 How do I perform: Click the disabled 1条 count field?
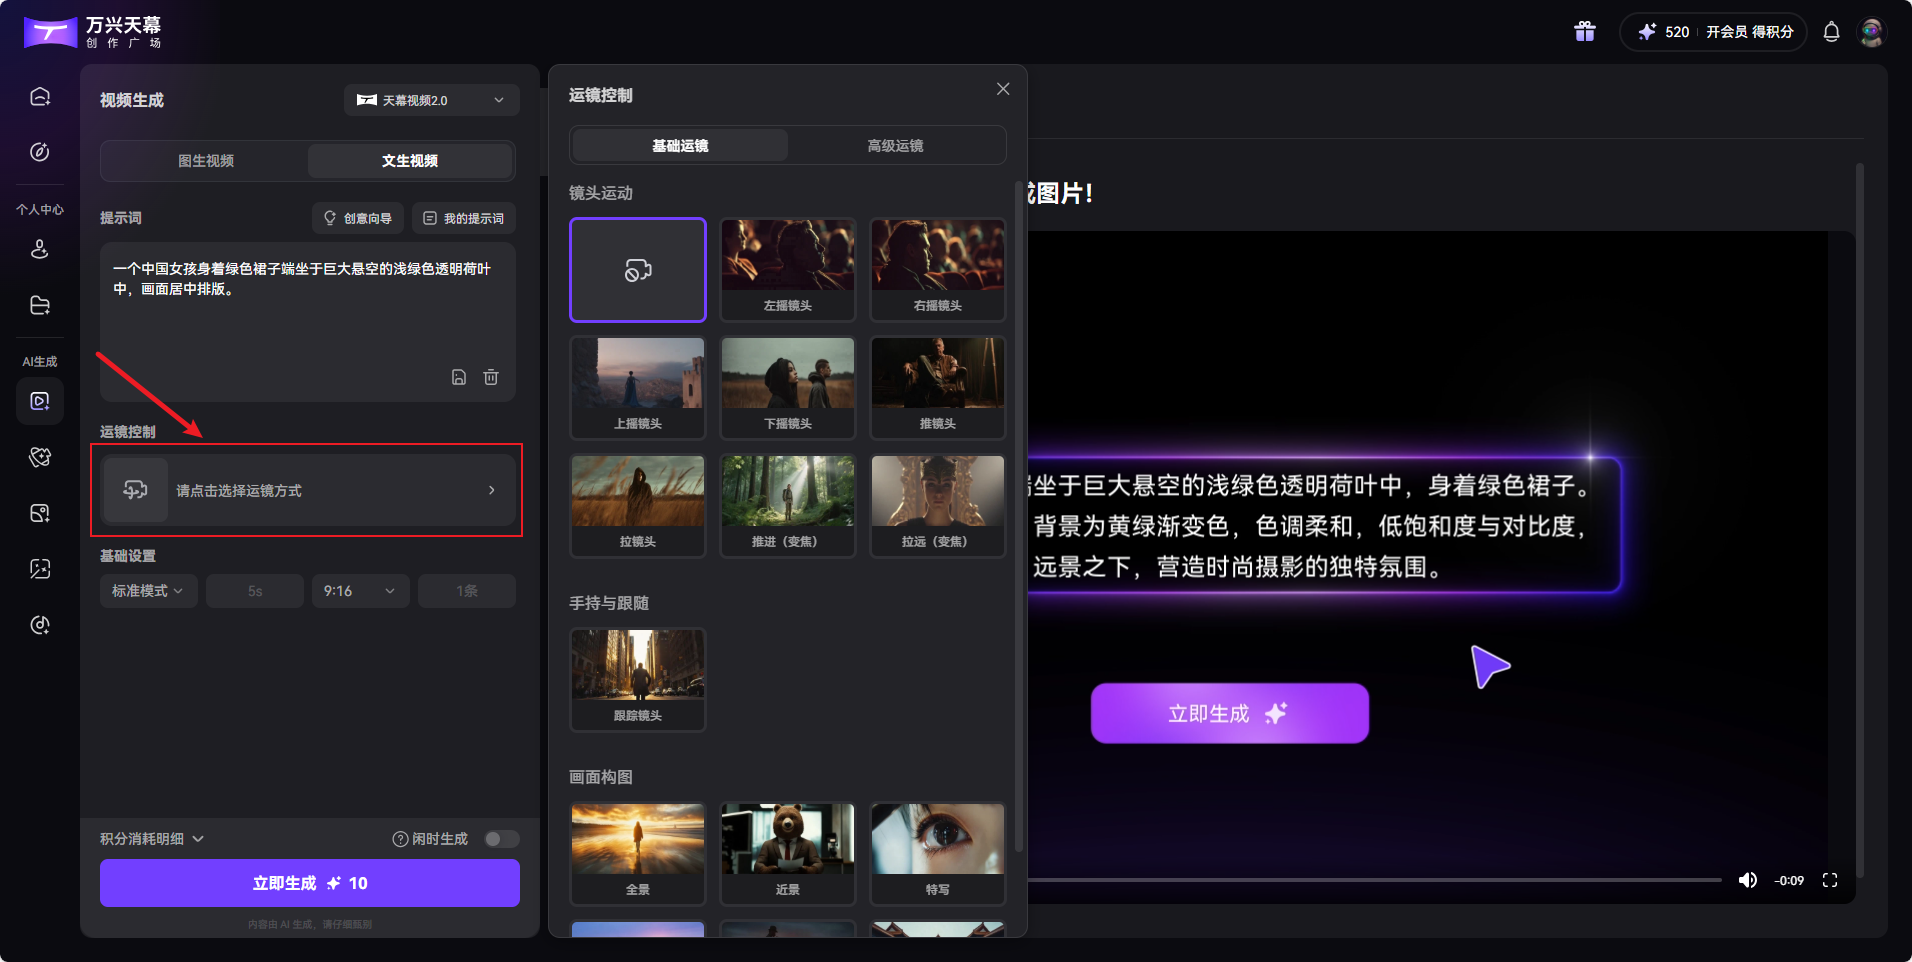pyautogui.click(x=467, y=591)
